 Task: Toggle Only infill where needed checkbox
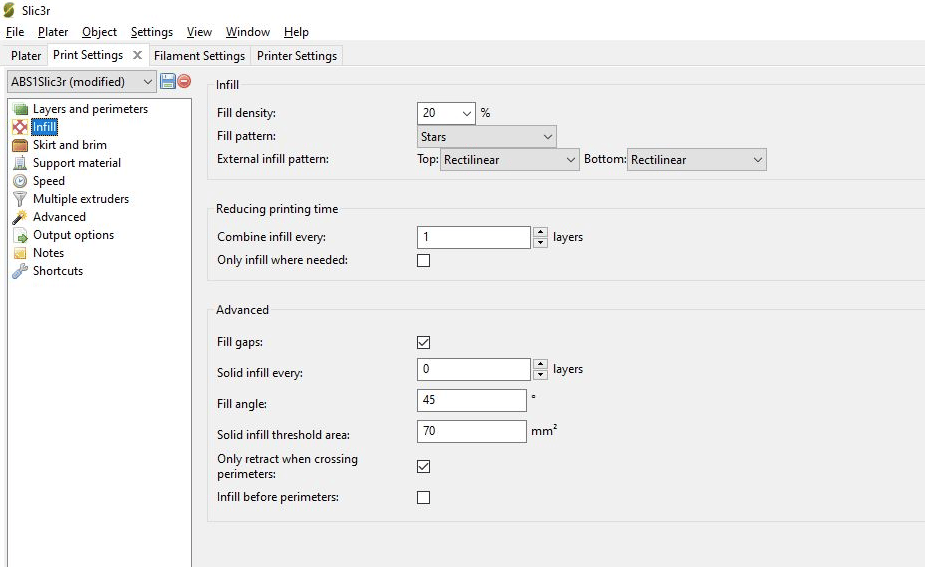pos(424,260)
